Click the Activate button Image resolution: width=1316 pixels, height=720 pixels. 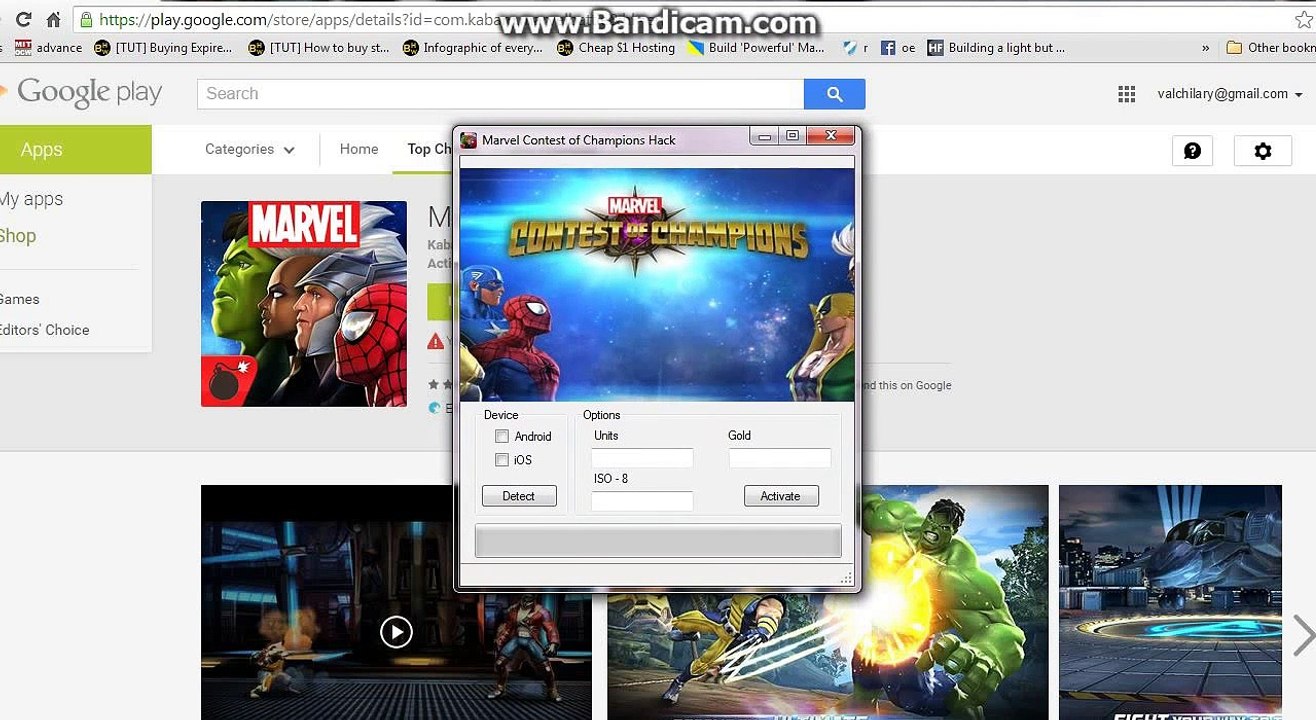(781, 496)
